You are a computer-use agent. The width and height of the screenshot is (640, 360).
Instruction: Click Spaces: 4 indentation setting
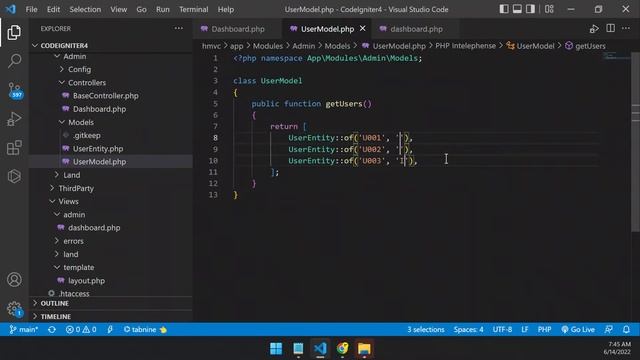coord(468,329)
